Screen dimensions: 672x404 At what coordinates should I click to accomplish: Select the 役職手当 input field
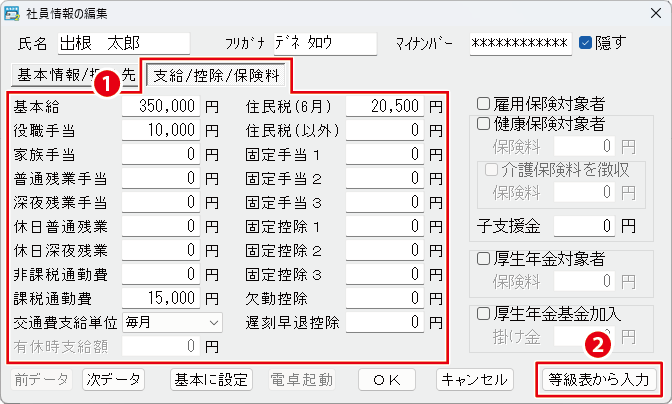pos(160,131)
